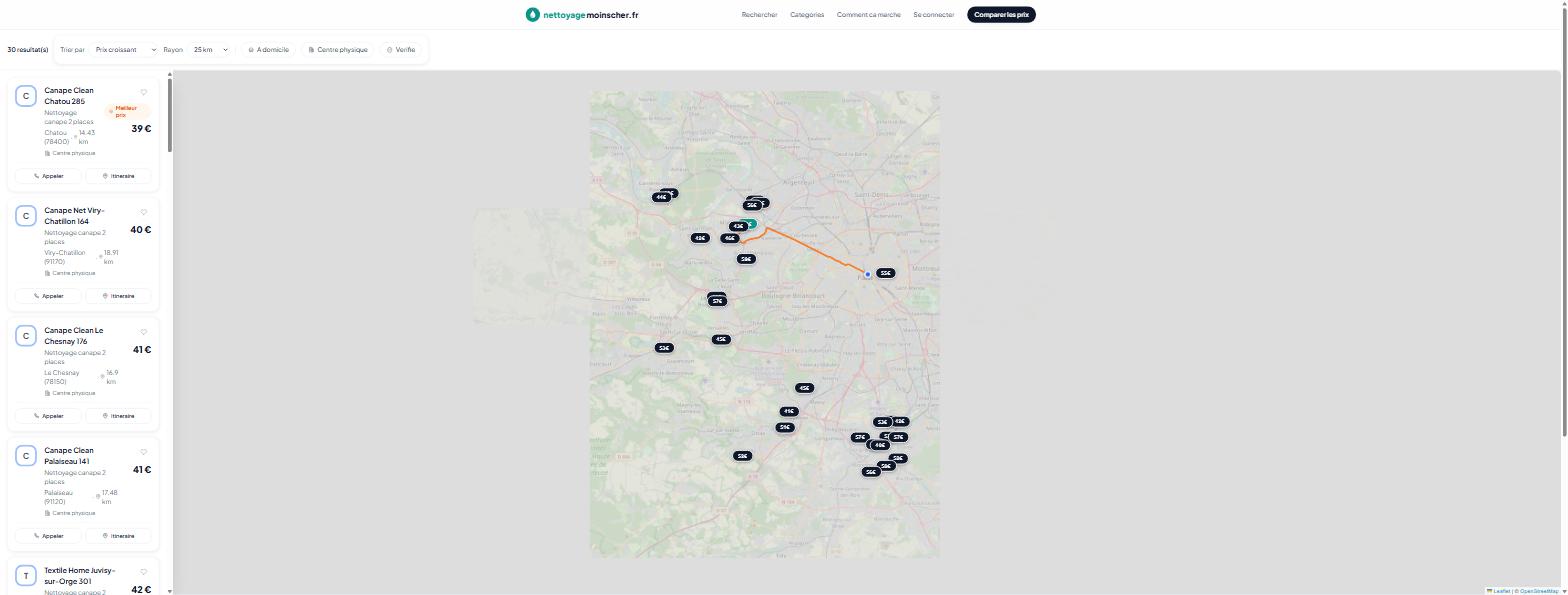The height and width of the screenshot is (595, 1568).
Task: Enable the Verifie filter
Action: 401,50
